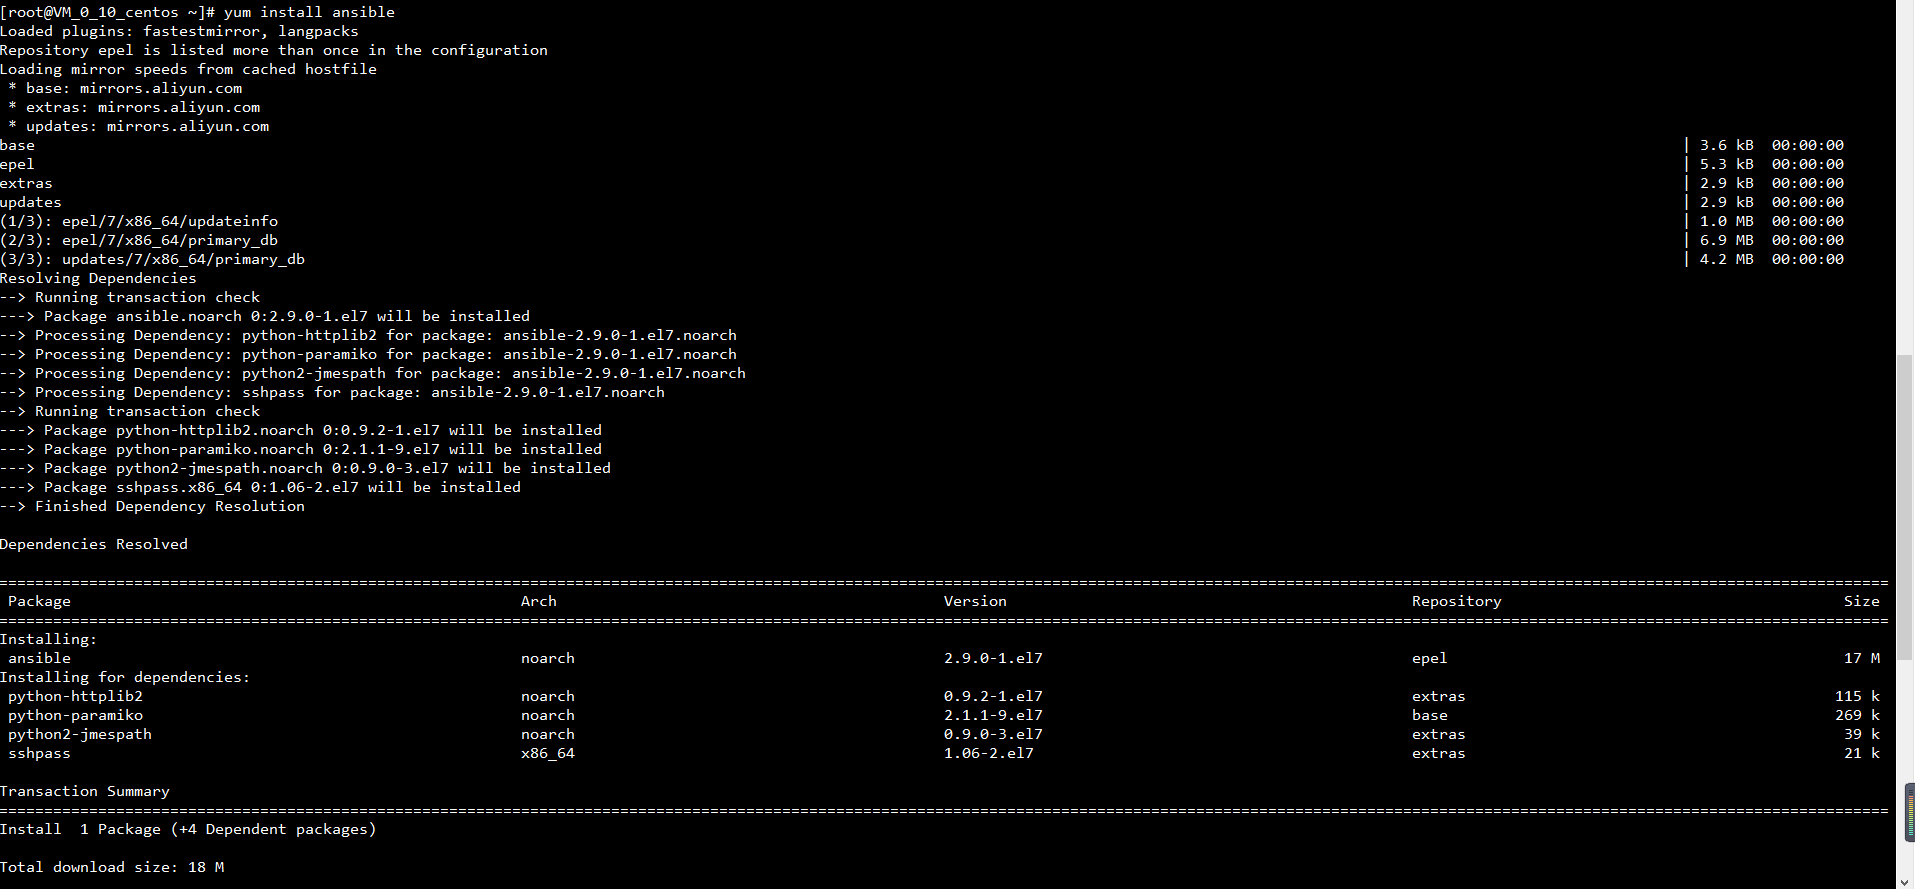
Task: Select the '1.0 MB' updateinfo size
Action: click(x=1727, y=221)
